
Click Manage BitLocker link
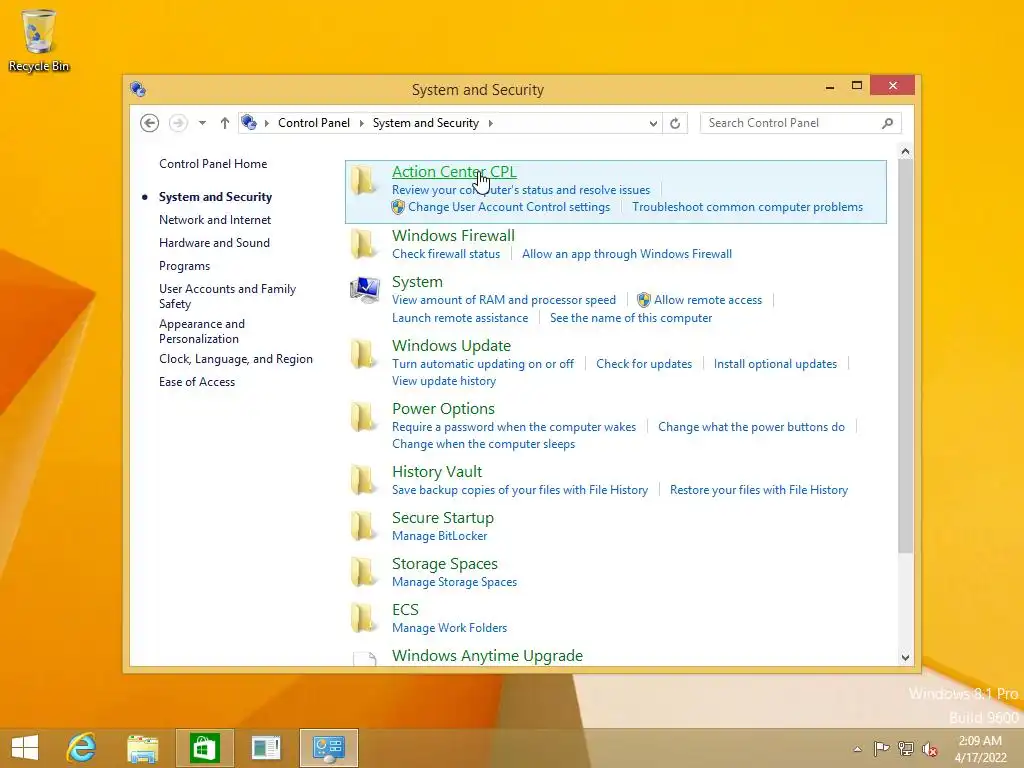(x=440, y=536)
